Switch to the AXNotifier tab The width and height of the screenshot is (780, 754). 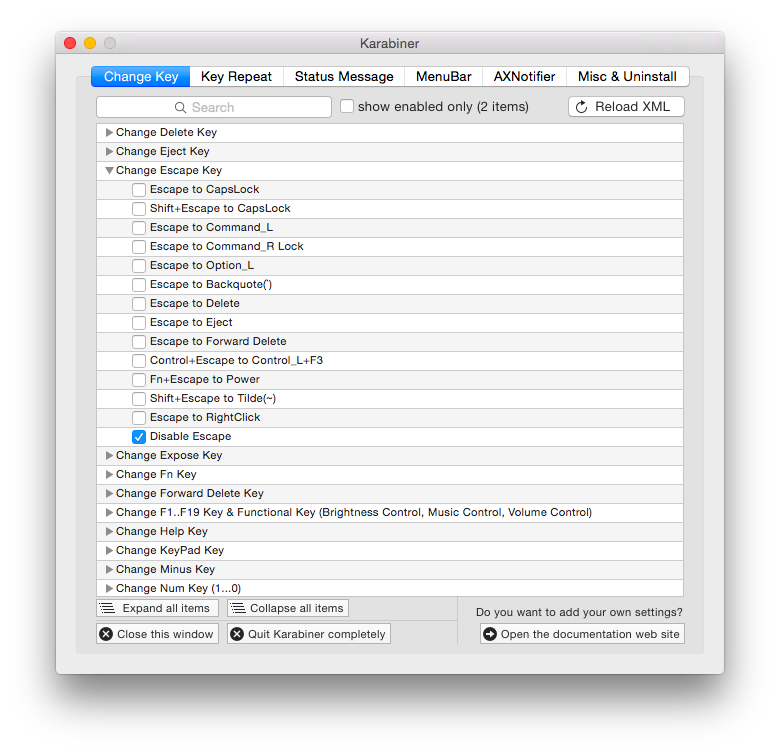pos(524,77)
